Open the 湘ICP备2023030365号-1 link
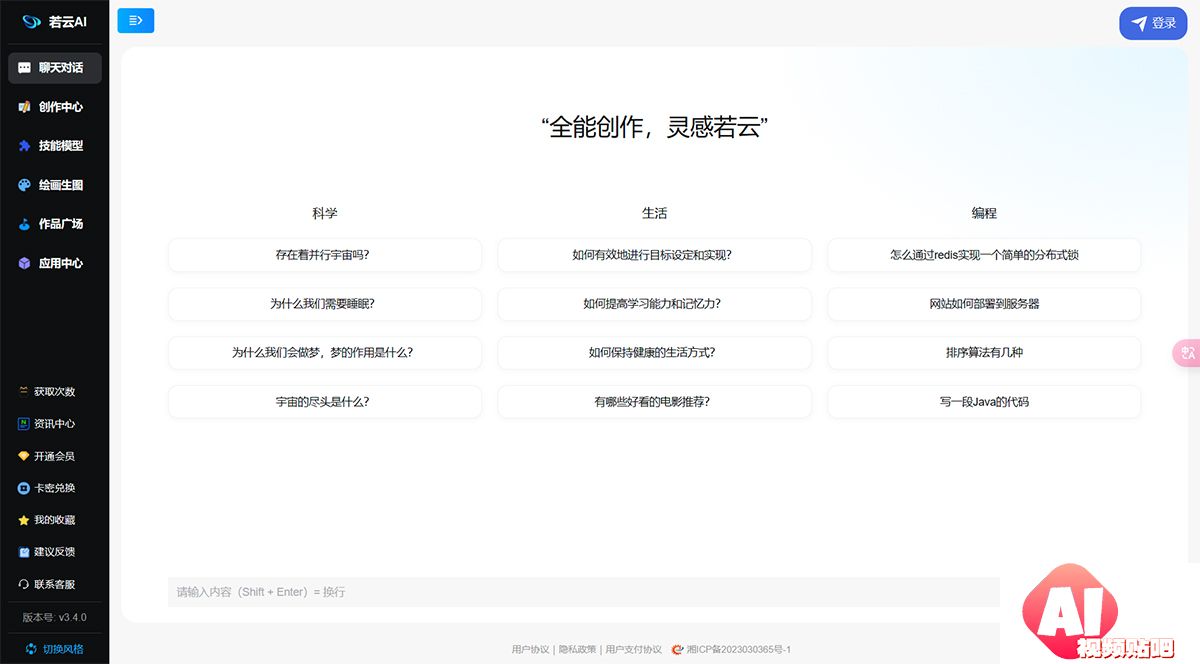This screenshot has width=1200, height=664. tap(738, 650)
